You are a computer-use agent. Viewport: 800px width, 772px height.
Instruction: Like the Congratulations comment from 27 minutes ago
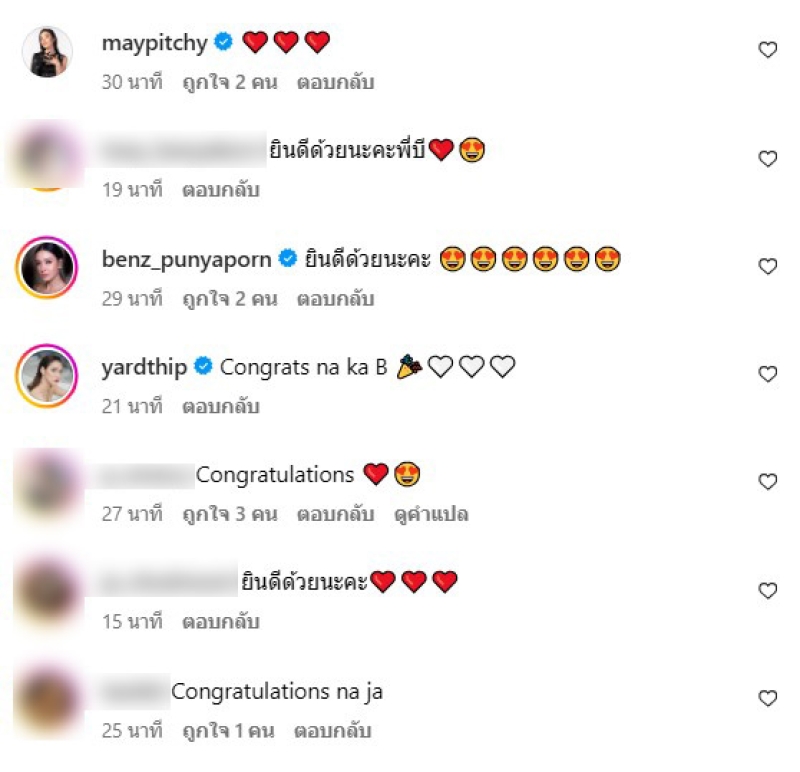(x=767, y=482)
